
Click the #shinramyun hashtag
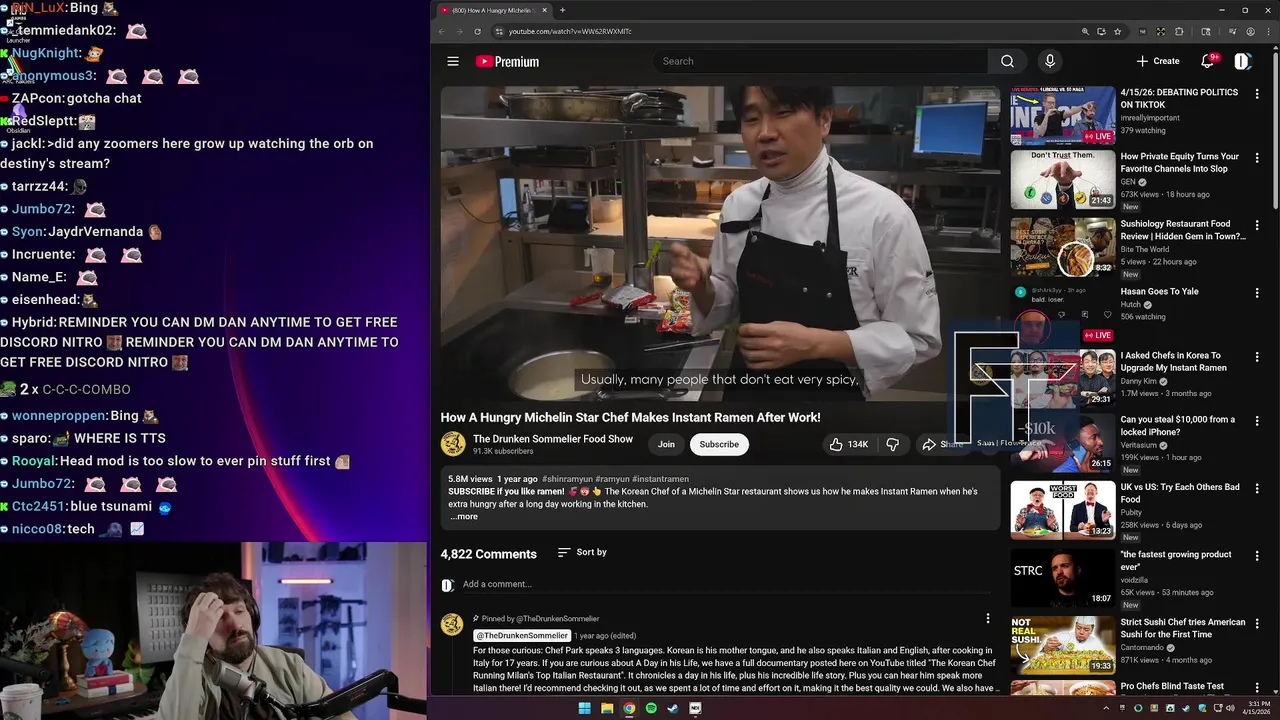pos(567,479)
